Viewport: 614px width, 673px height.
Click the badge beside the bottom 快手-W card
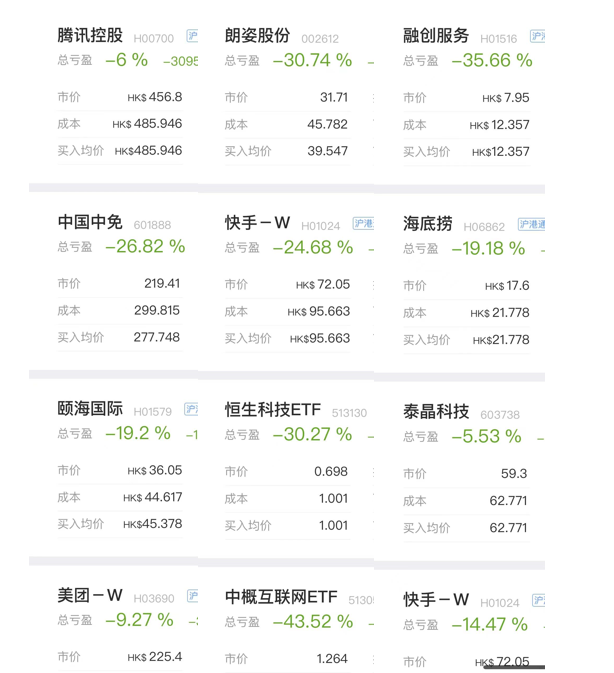[x=538, y=600]
